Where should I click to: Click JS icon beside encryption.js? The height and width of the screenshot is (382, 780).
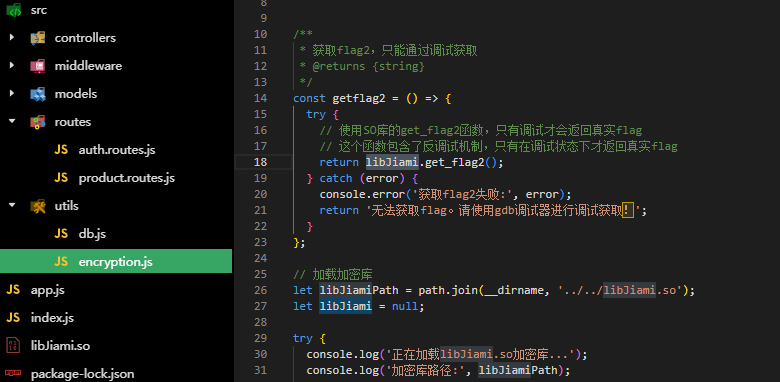click(61, 262)
